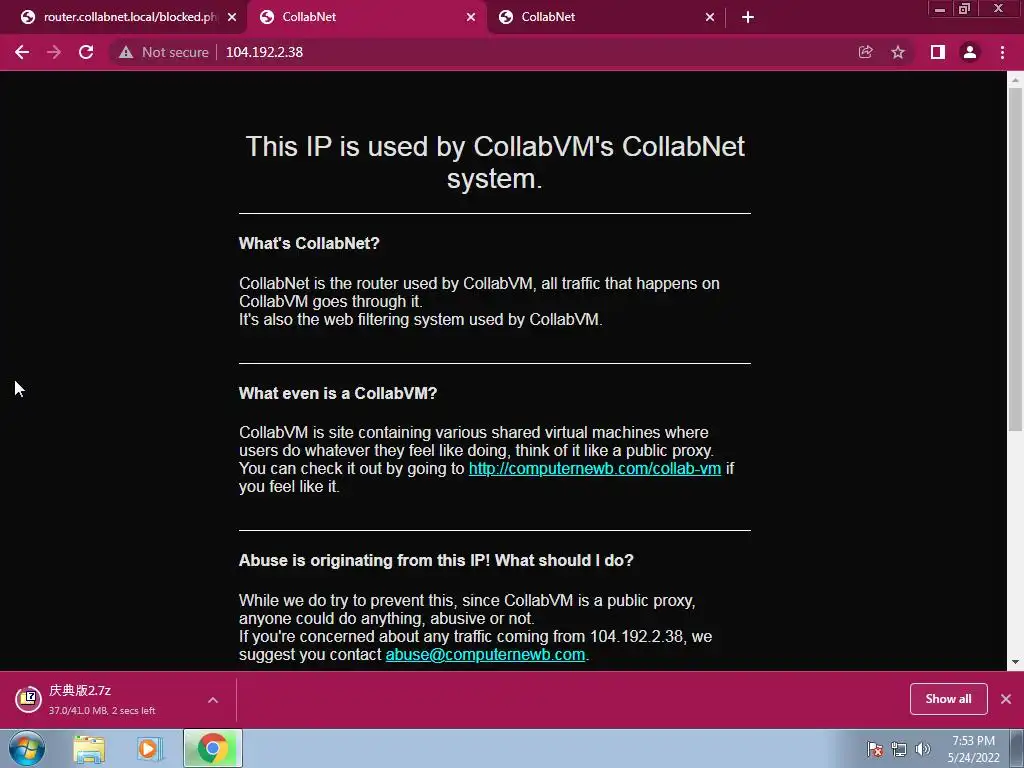Open the Chrome side panel
1024x768 pixels.
938,52
